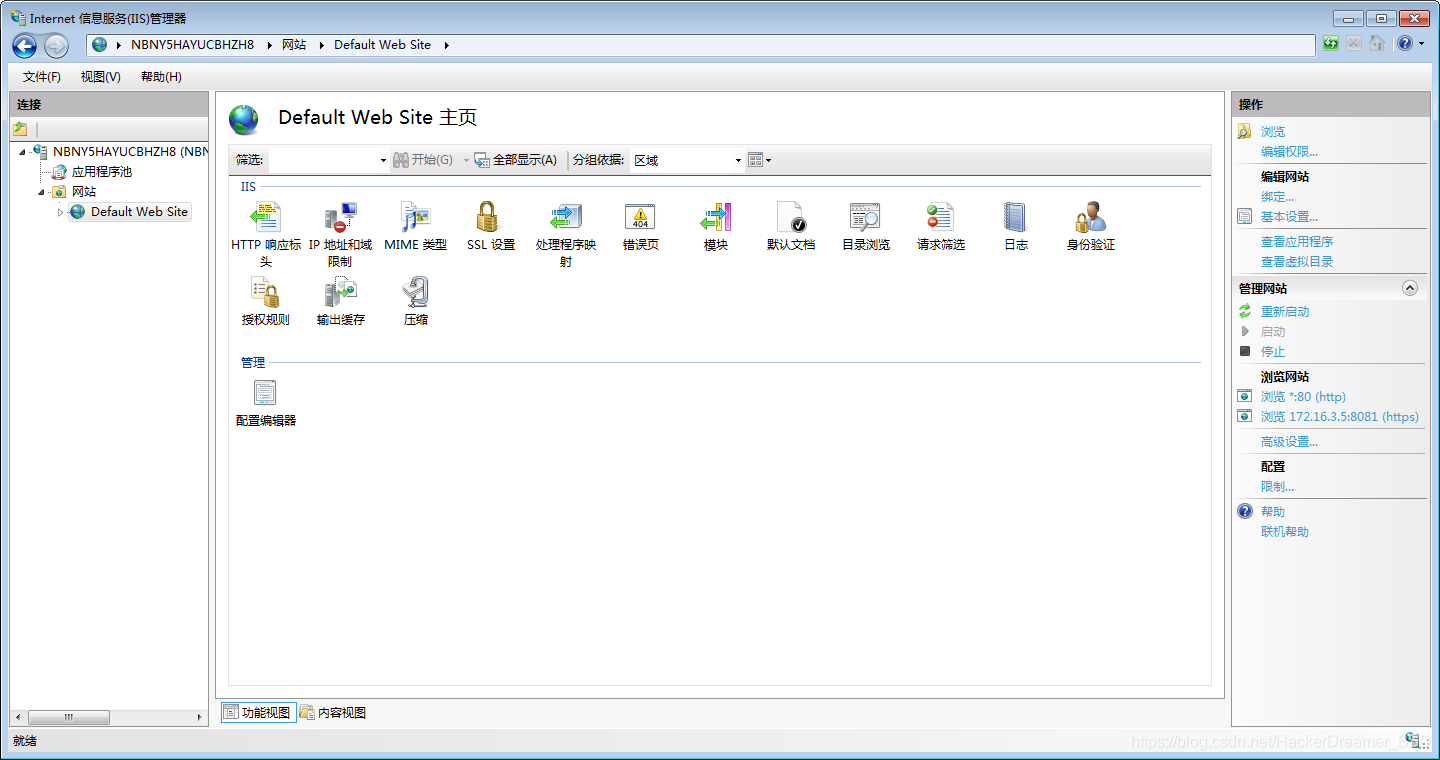
Task: Click 查看应用程序 link
Action: pyautogui.click(x=1297, y=242)
